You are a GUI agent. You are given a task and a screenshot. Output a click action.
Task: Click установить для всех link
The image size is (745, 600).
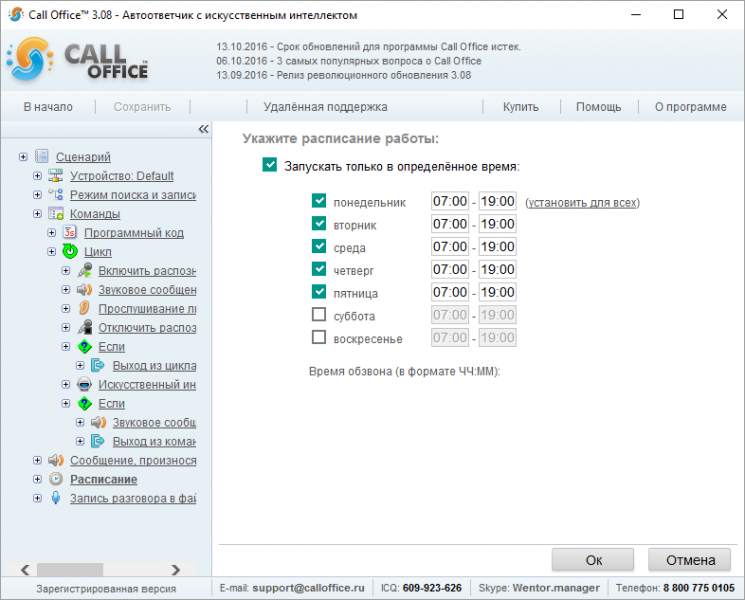pyautogui.click(x=583, y=203)
